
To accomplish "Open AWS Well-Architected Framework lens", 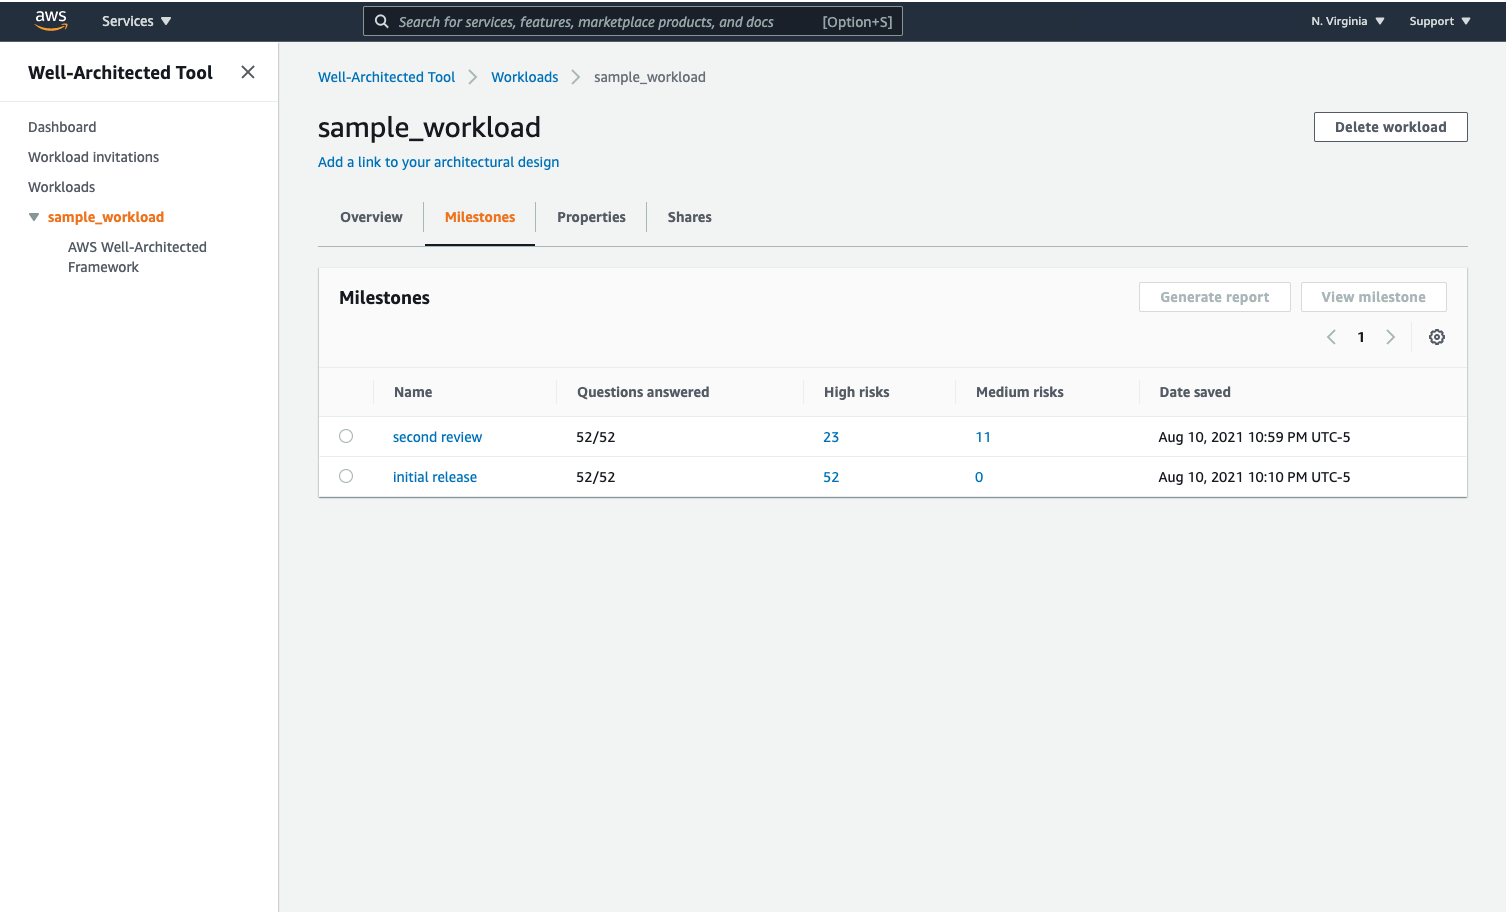I will 137,257.
